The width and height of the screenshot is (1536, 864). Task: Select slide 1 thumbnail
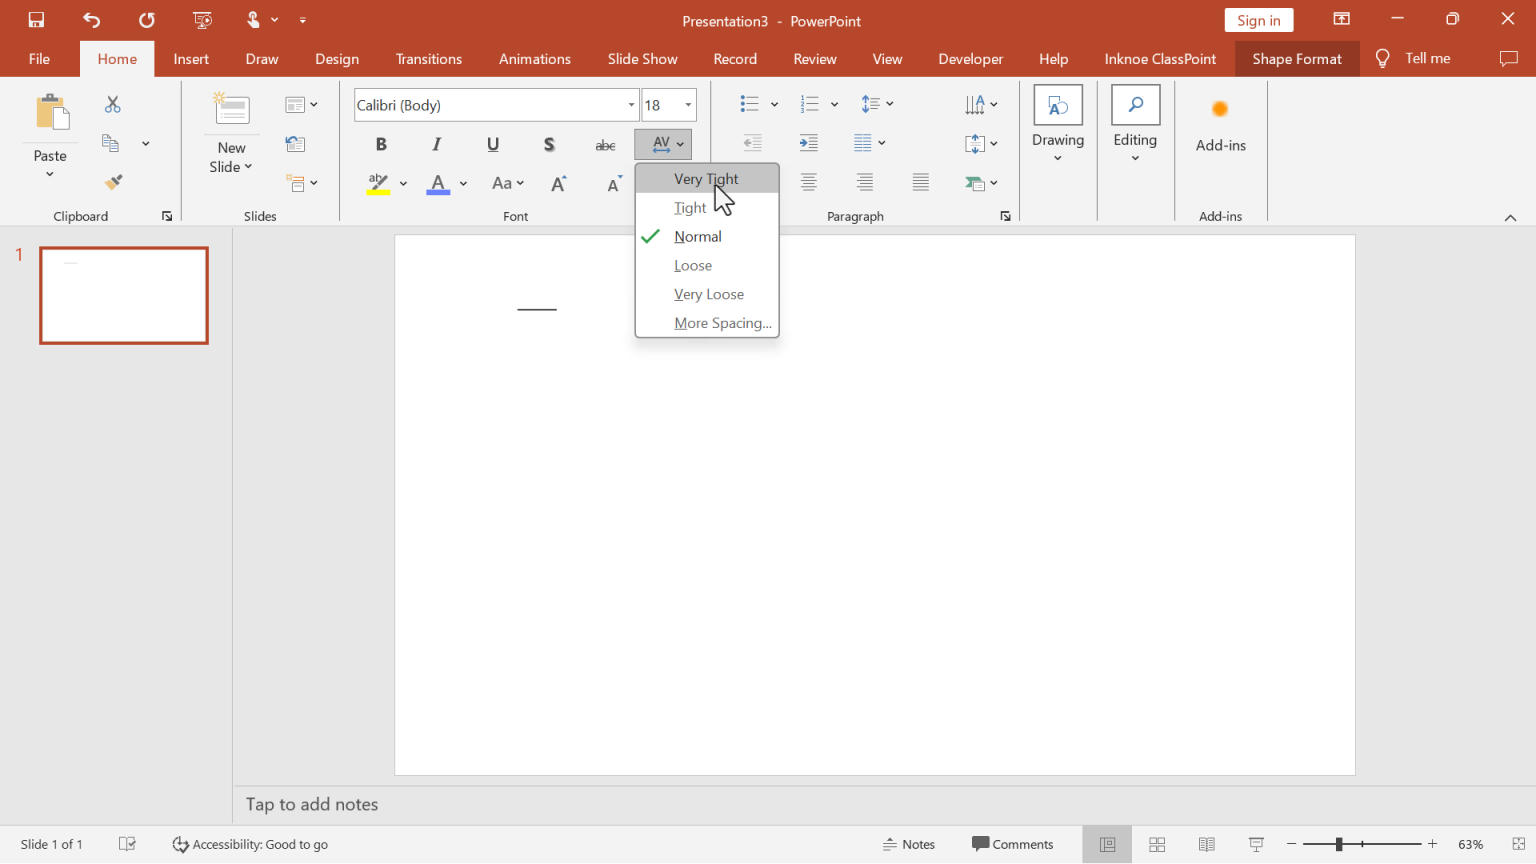tap(123, 294)
